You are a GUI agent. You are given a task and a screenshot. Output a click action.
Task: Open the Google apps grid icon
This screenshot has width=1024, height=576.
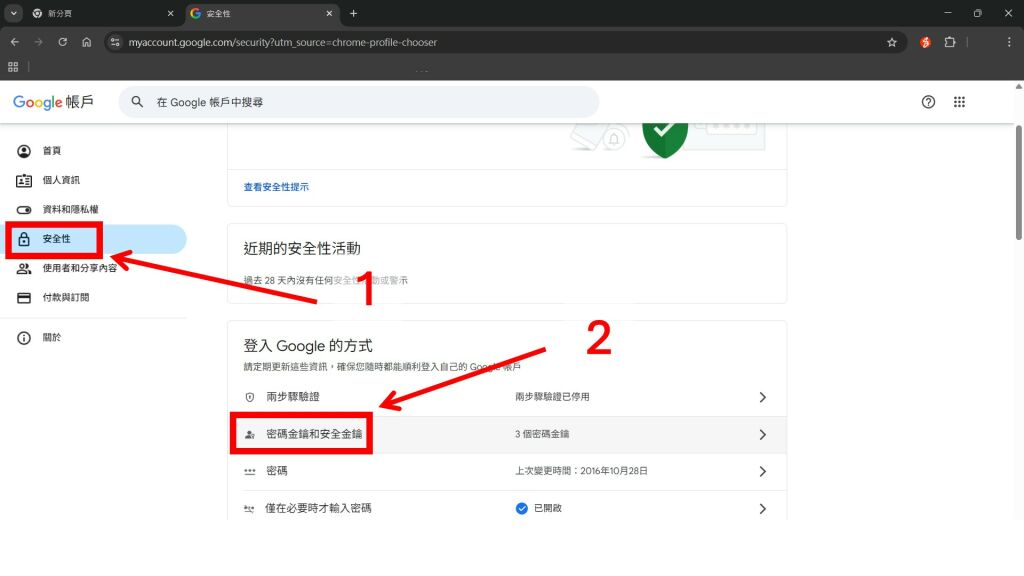[959, 102]
